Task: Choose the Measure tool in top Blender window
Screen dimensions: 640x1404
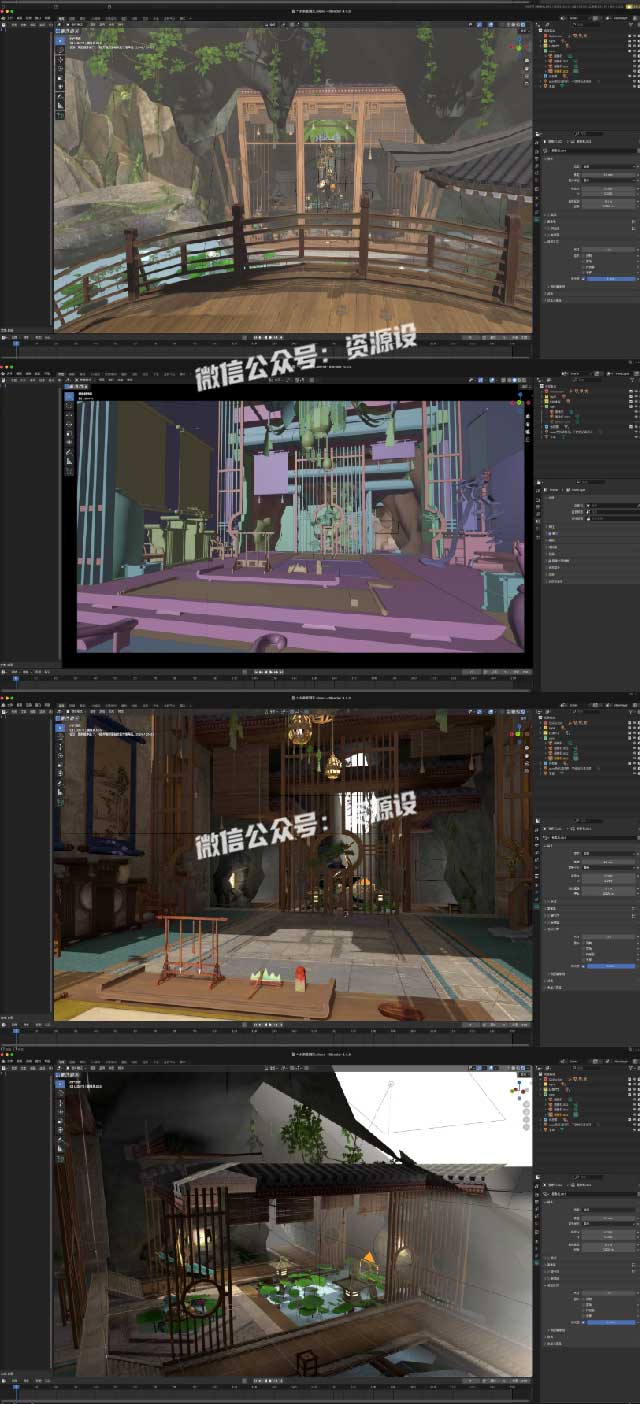Action: 60,106
